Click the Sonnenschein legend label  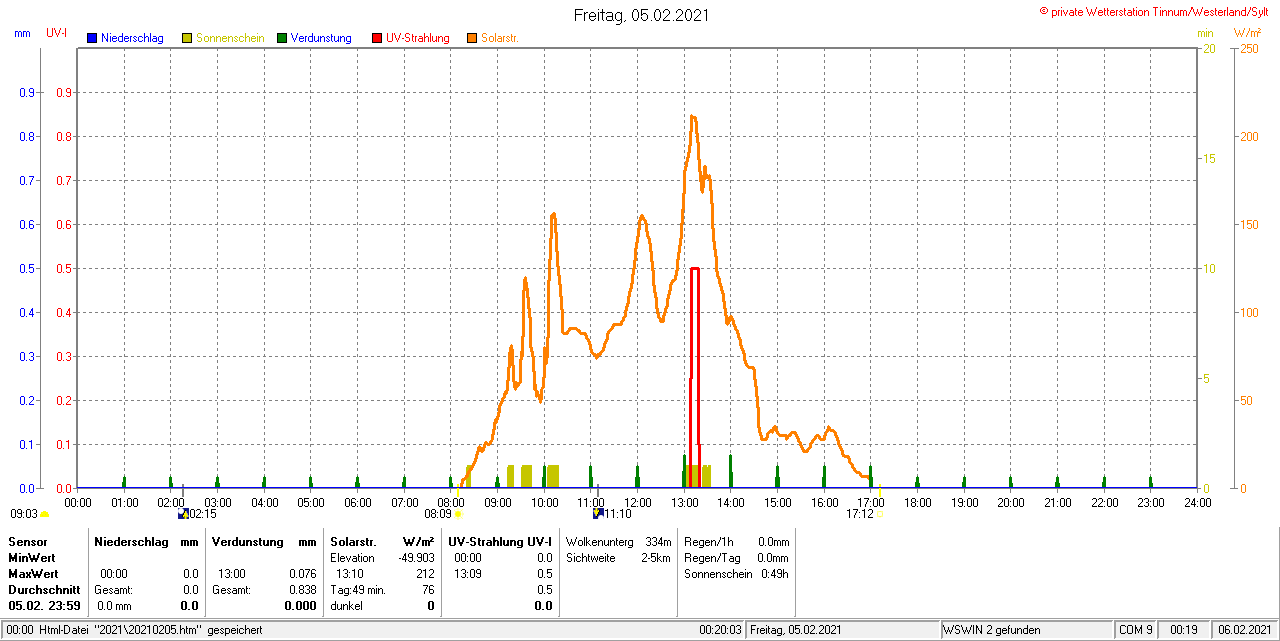click(x=230, y=38)
